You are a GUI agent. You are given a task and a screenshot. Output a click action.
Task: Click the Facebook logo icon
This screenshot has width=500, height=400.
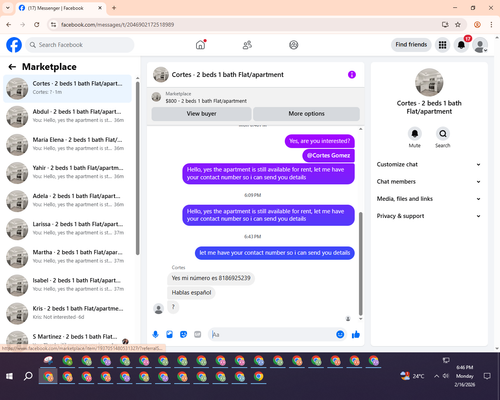pos(14,45)
